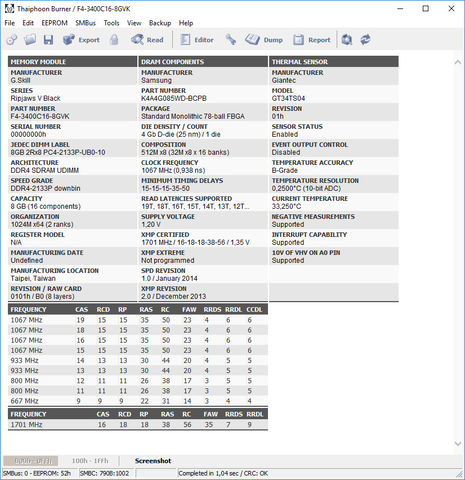Open file using folder toolbar icon
This screenshot has width=465, height=480.
coord(30,40)
